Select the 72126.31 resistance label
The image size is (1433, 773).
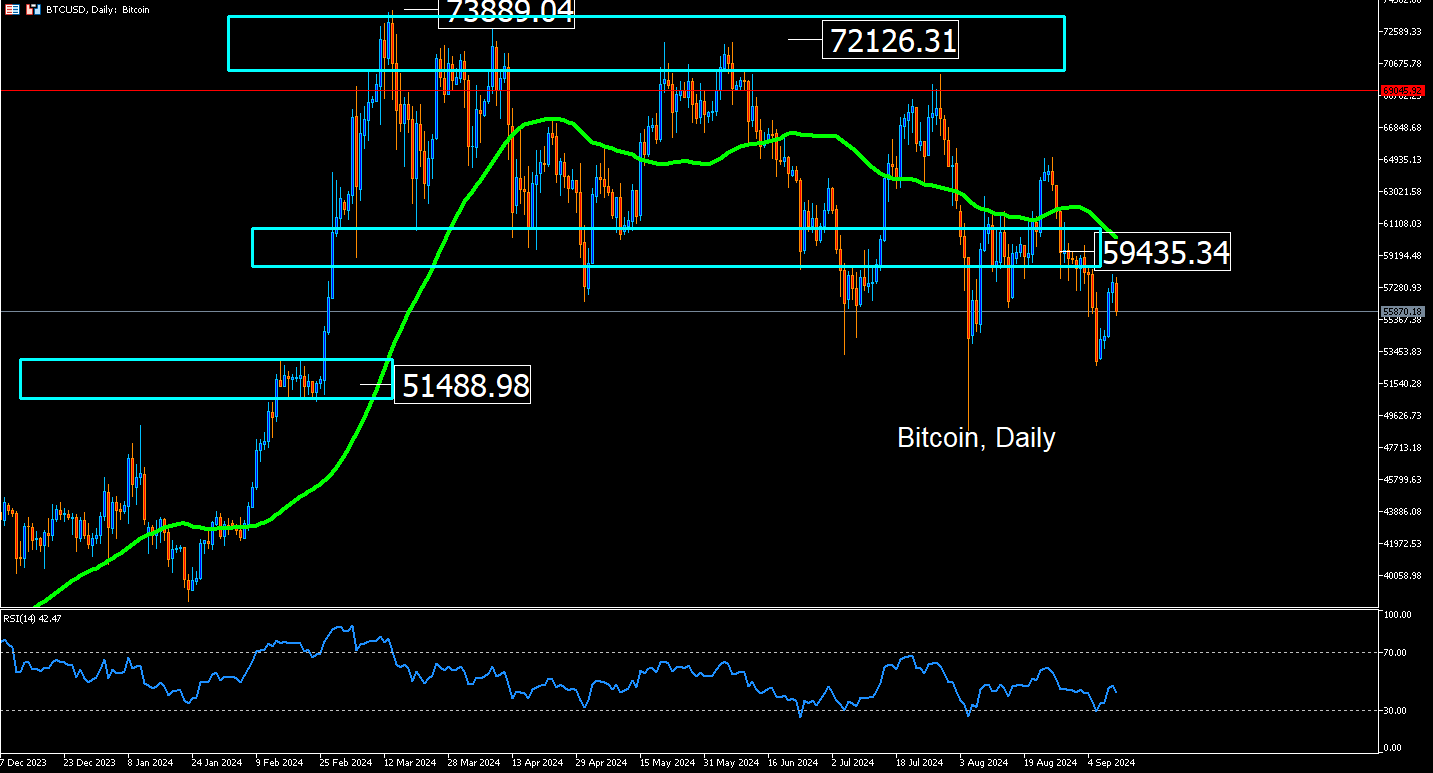(890, 41)
